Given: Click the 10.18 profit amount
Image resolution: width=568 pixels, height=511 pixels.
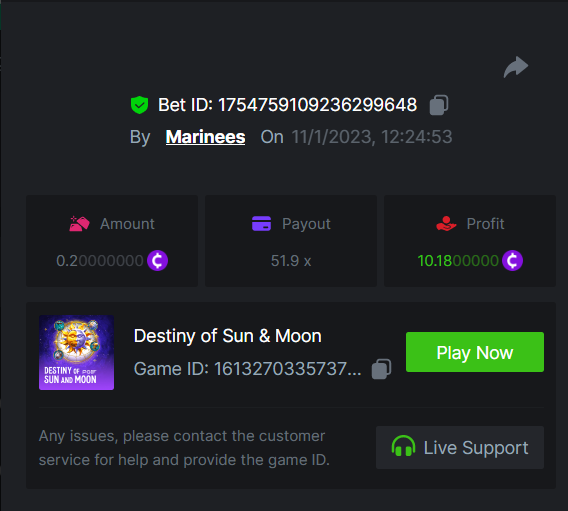Looking at the screenshot, I should pos(458,261).
